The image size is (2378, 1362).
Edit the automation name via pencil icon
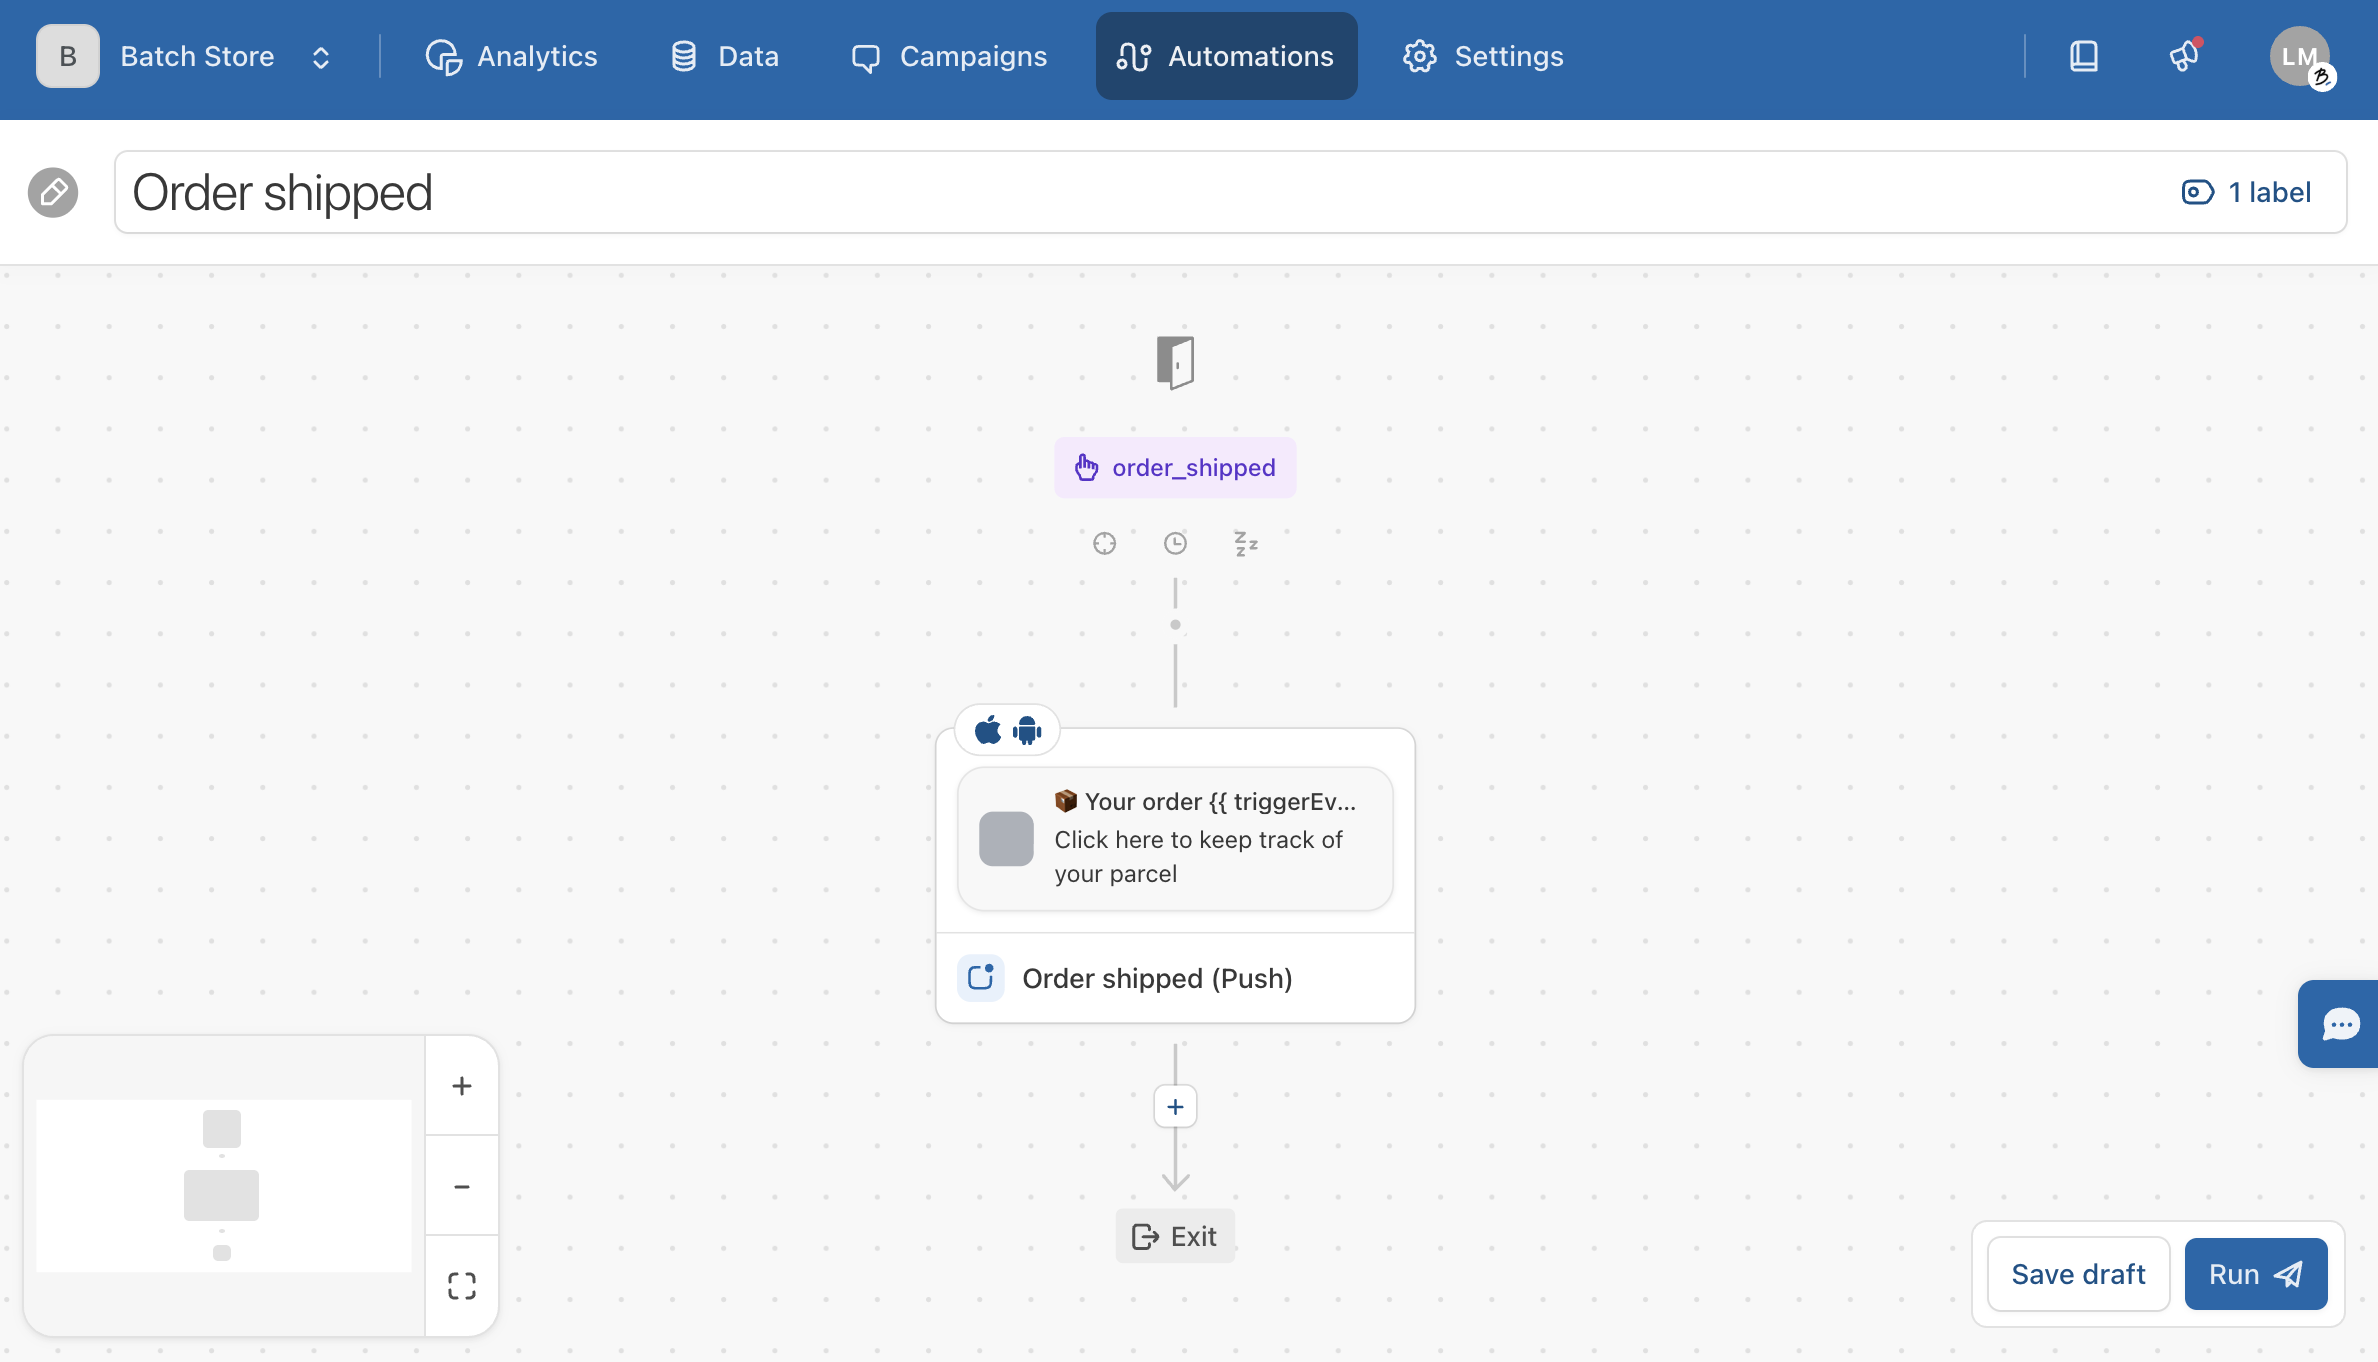(53, 191)
